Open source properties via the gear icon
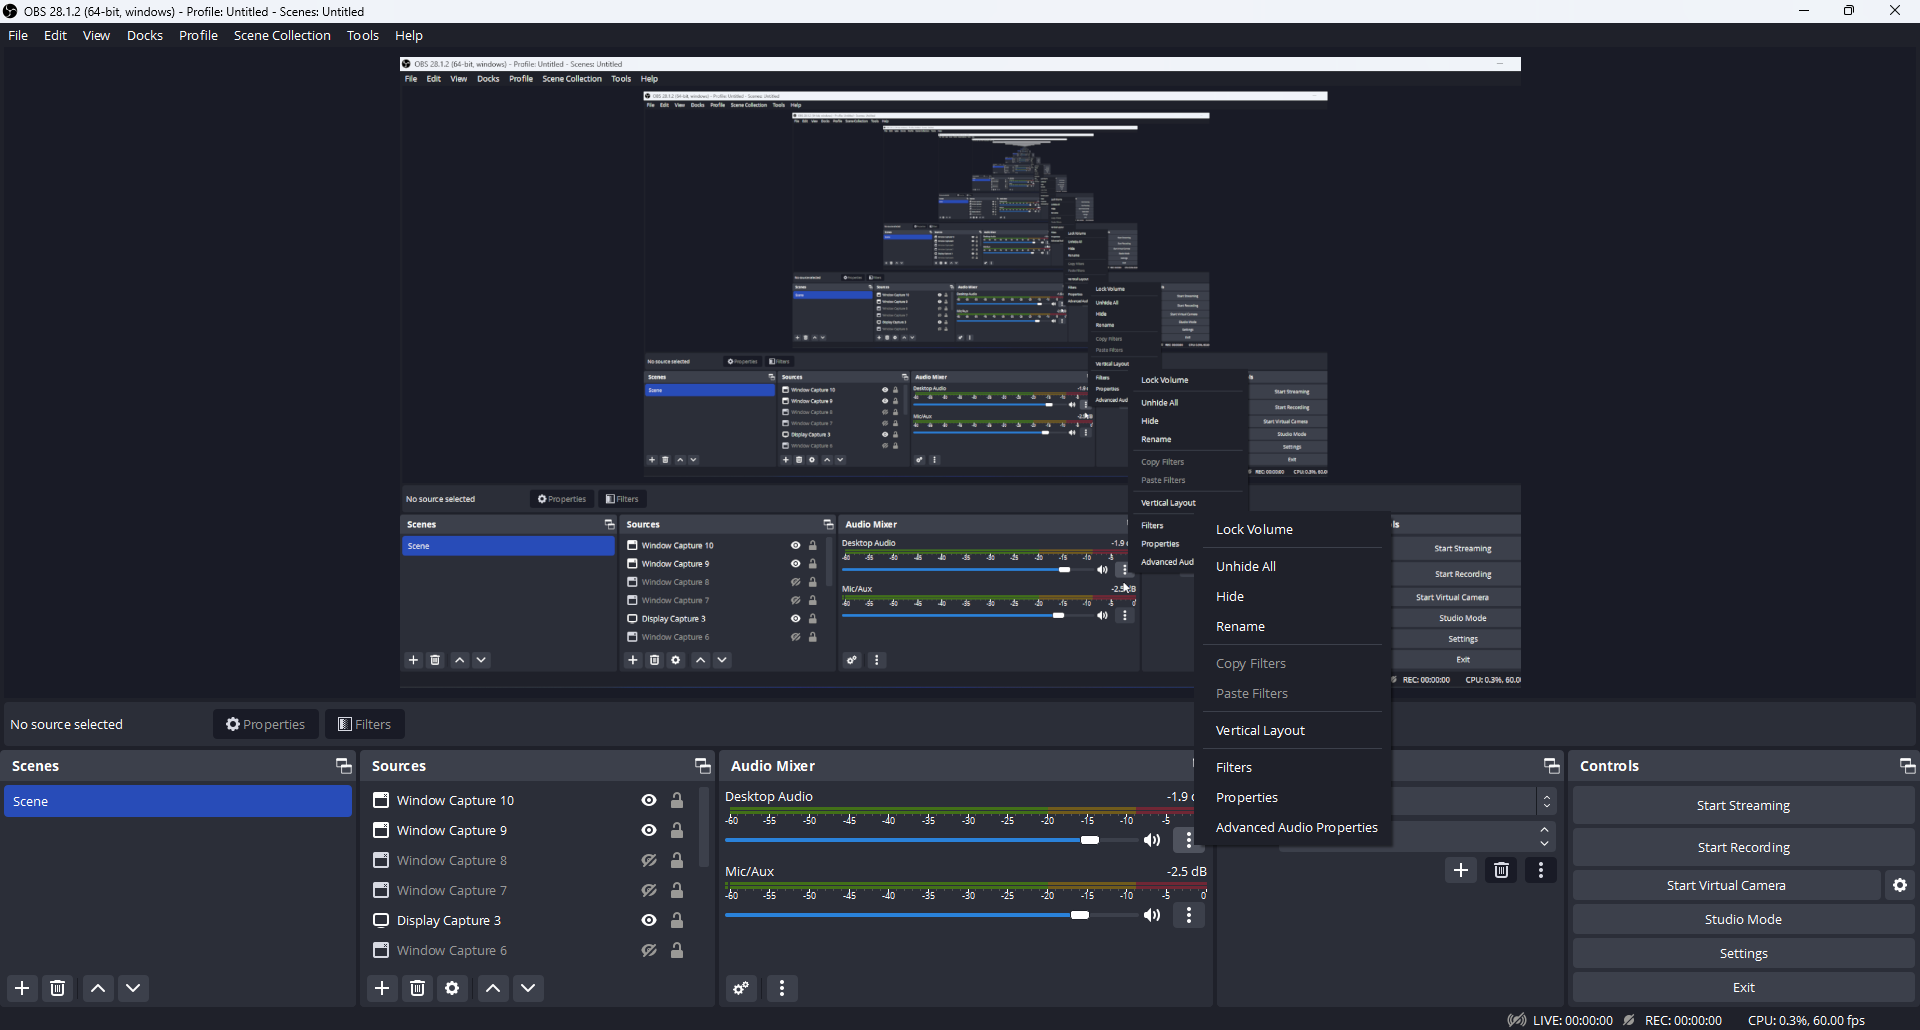 click(x=452, y=988)
